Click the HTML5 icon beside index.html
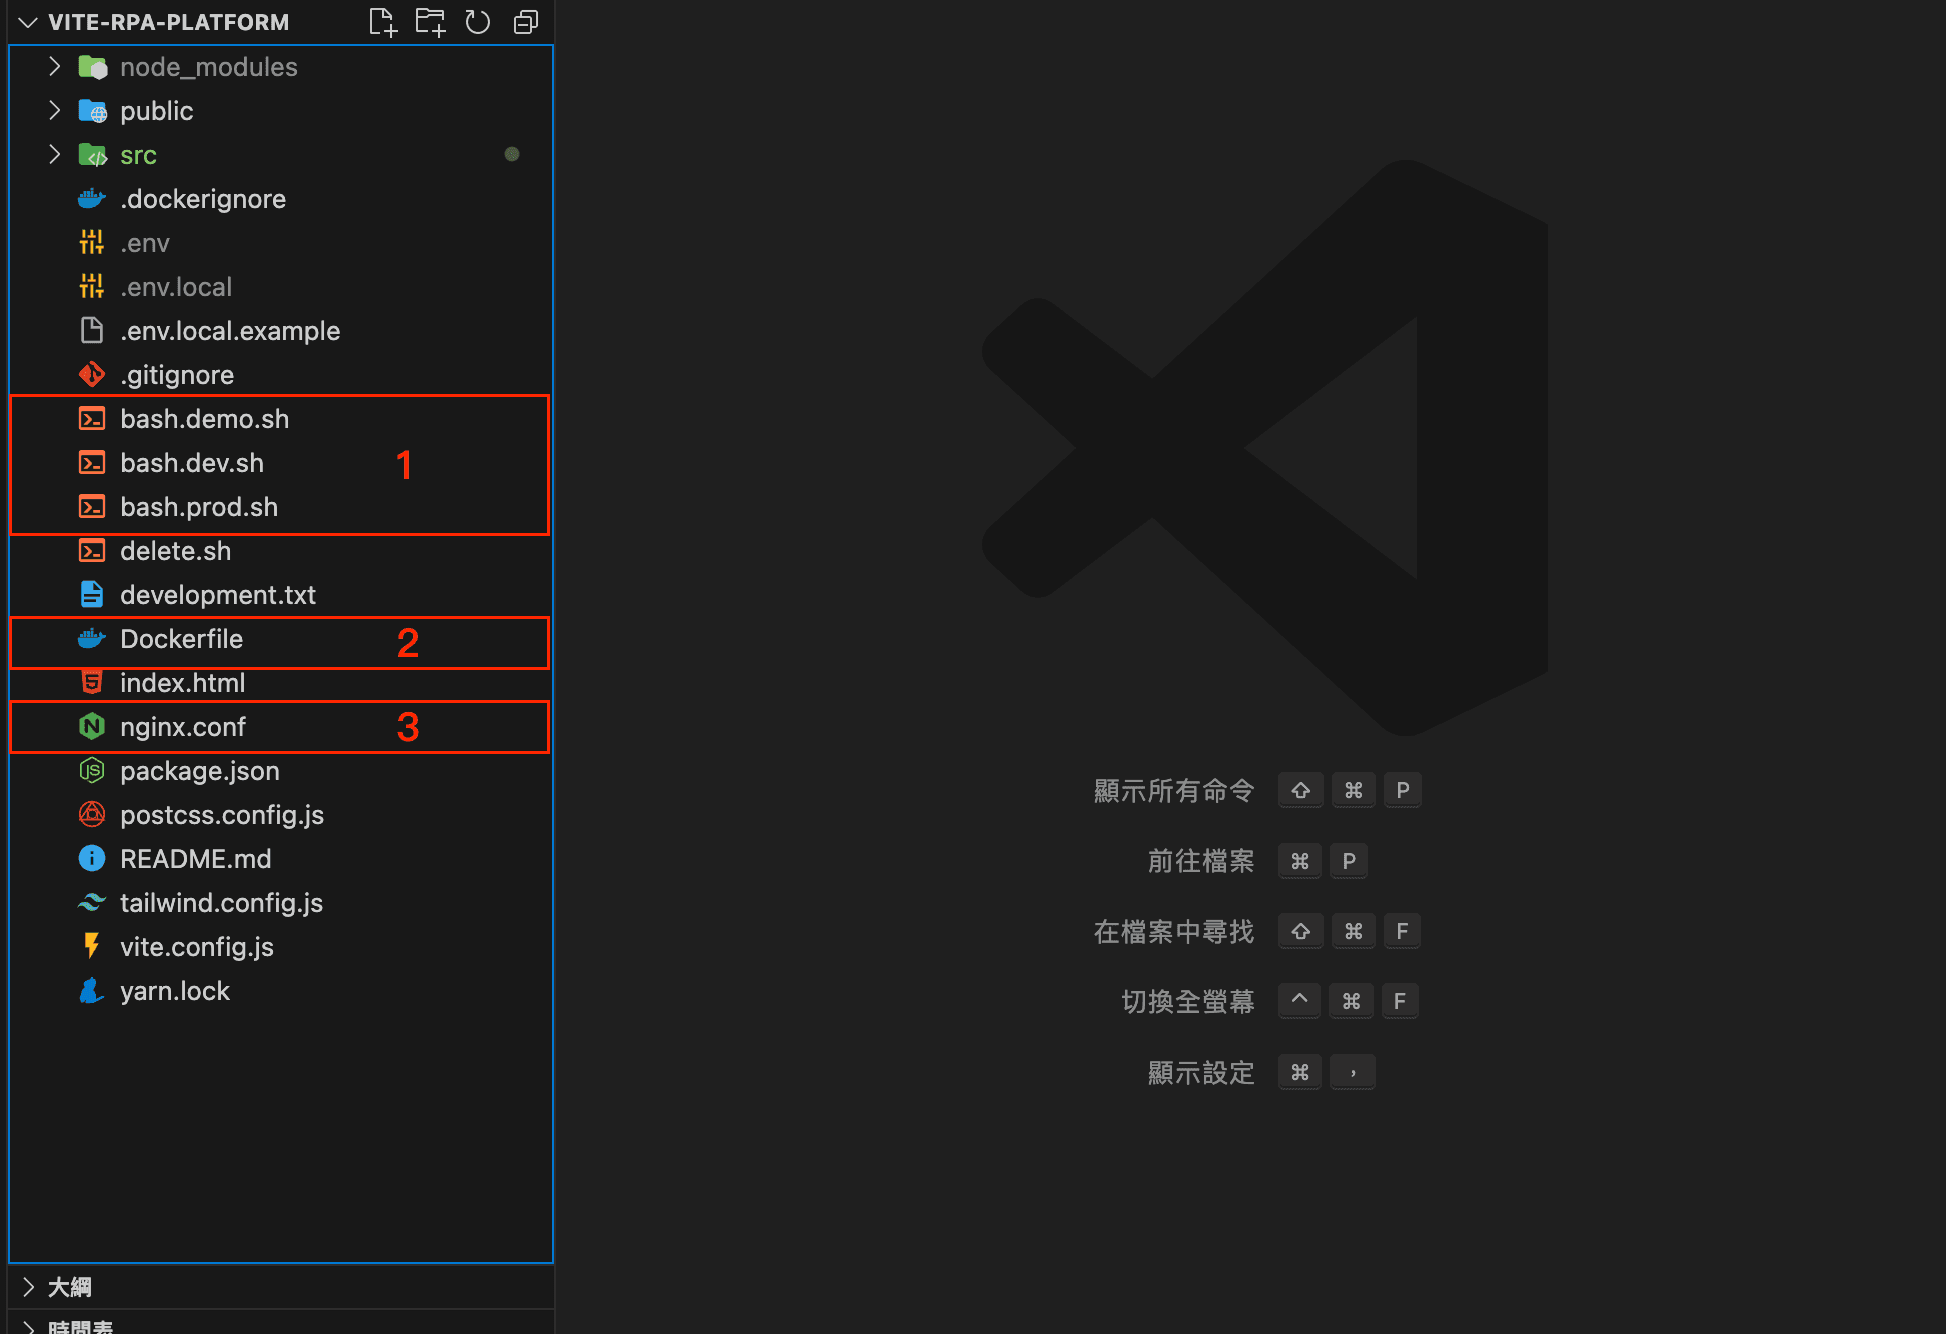1946x1334 pixels. pos(92,683)
